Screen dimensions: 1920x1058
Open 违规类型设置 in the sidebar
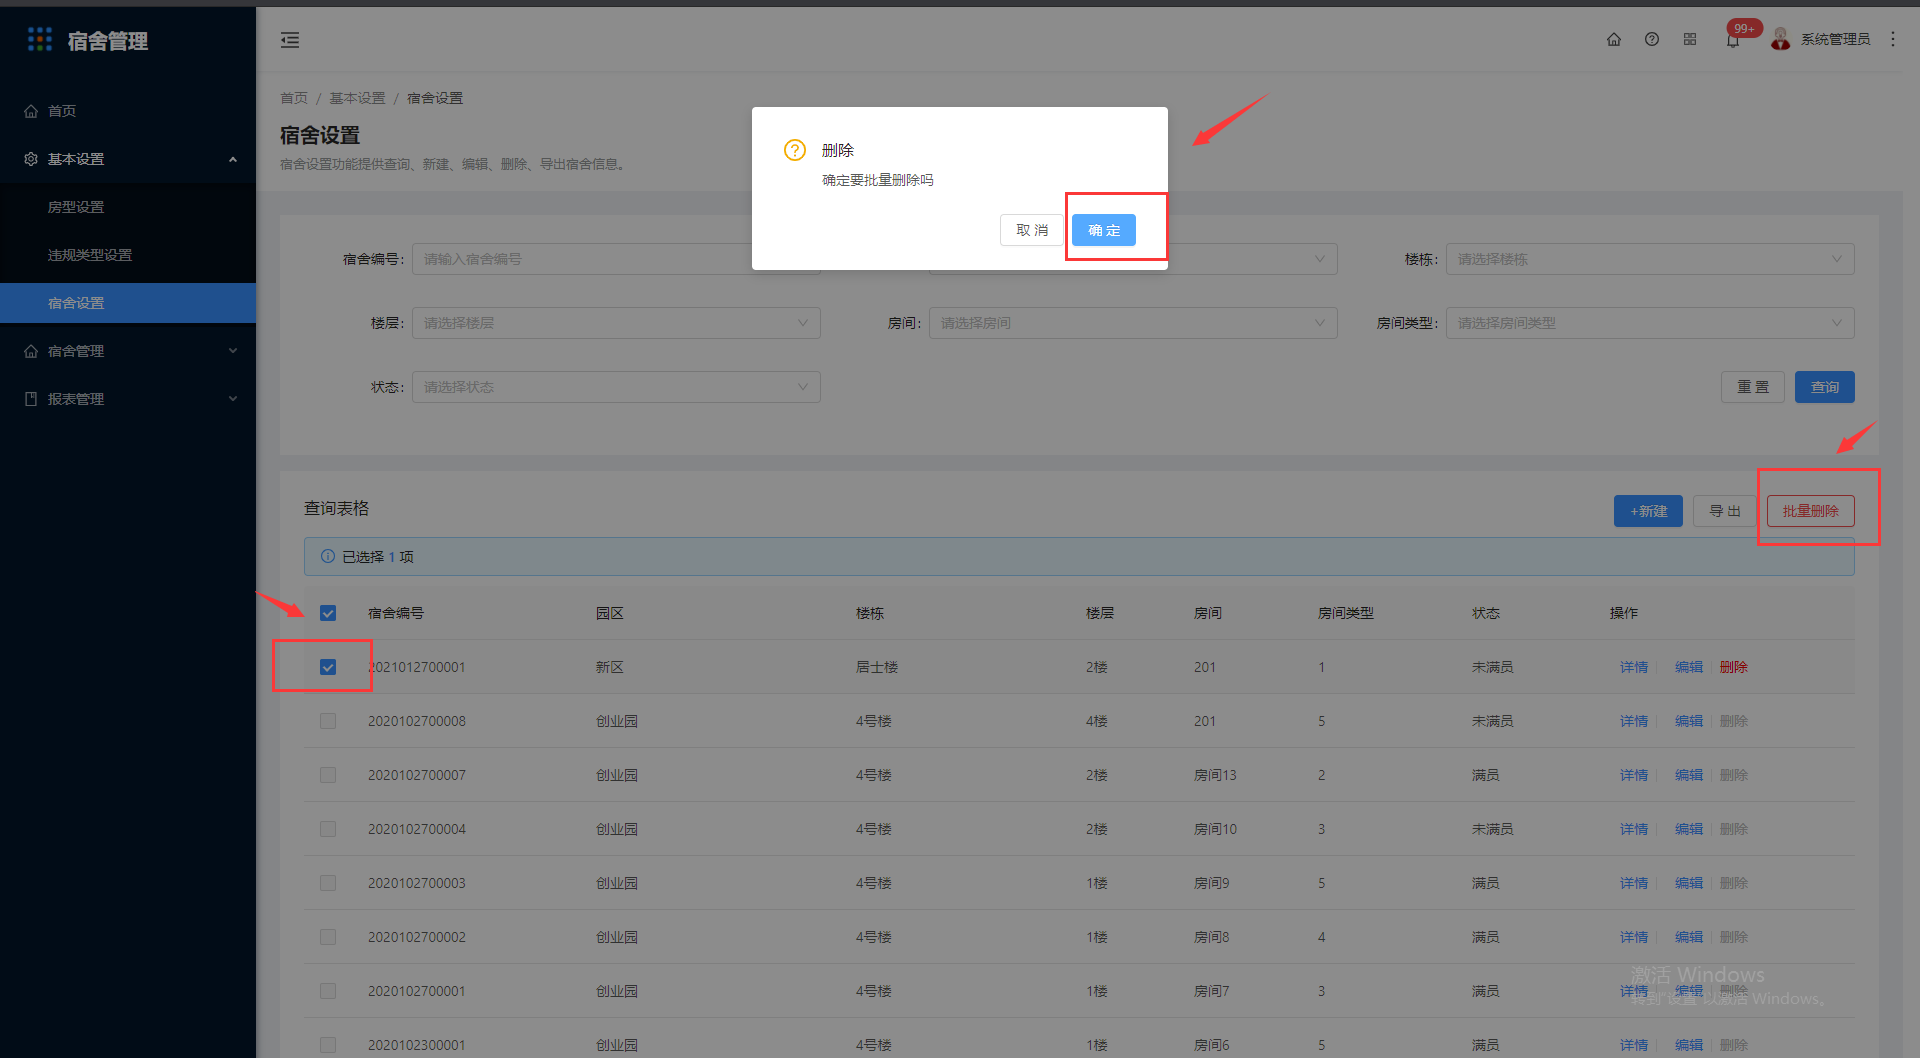point(128,255)
